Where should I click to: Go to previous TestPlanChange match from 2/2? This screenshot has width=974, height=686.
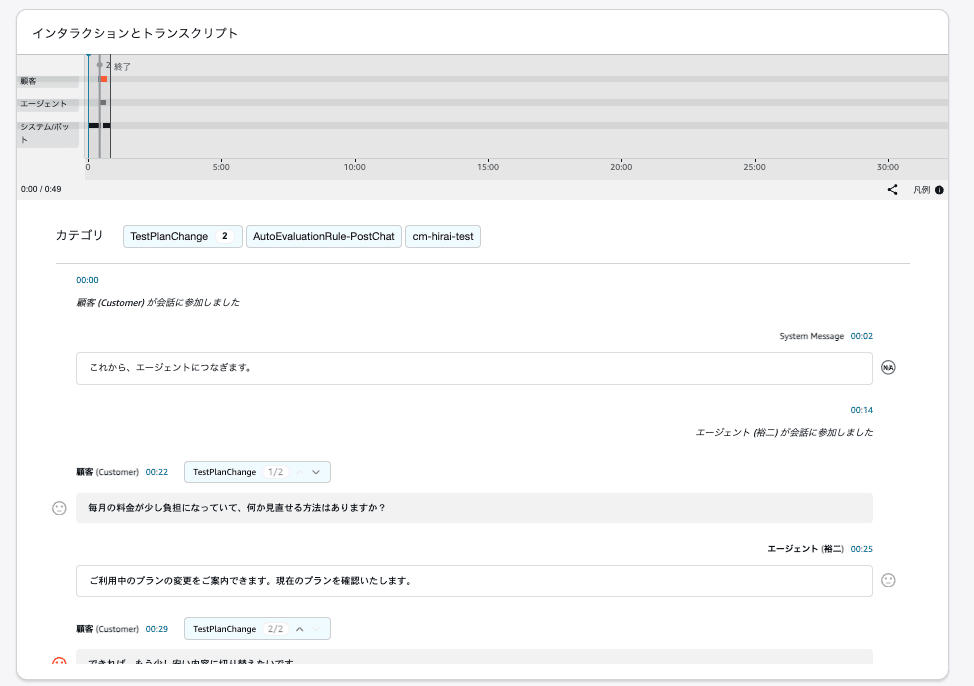299,629
